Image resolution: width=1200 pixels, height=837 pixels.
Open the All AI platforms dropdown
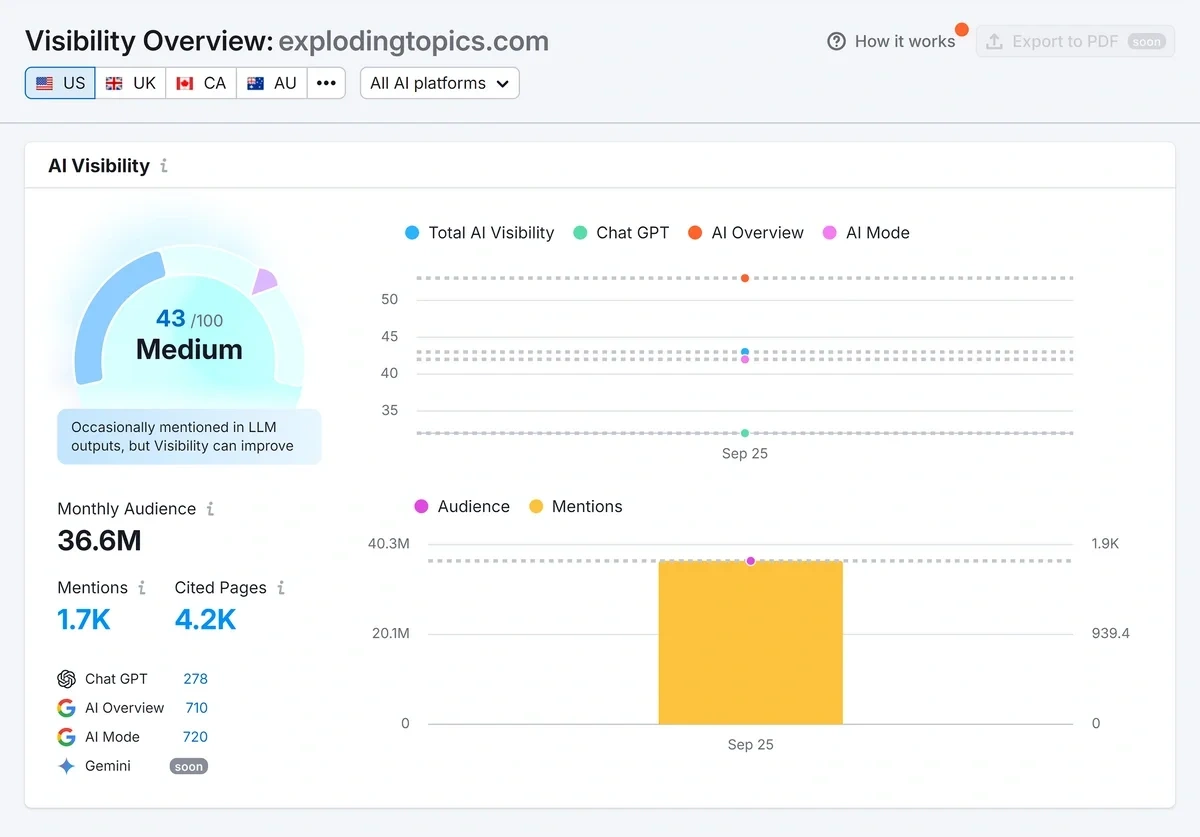pos(439,83)
